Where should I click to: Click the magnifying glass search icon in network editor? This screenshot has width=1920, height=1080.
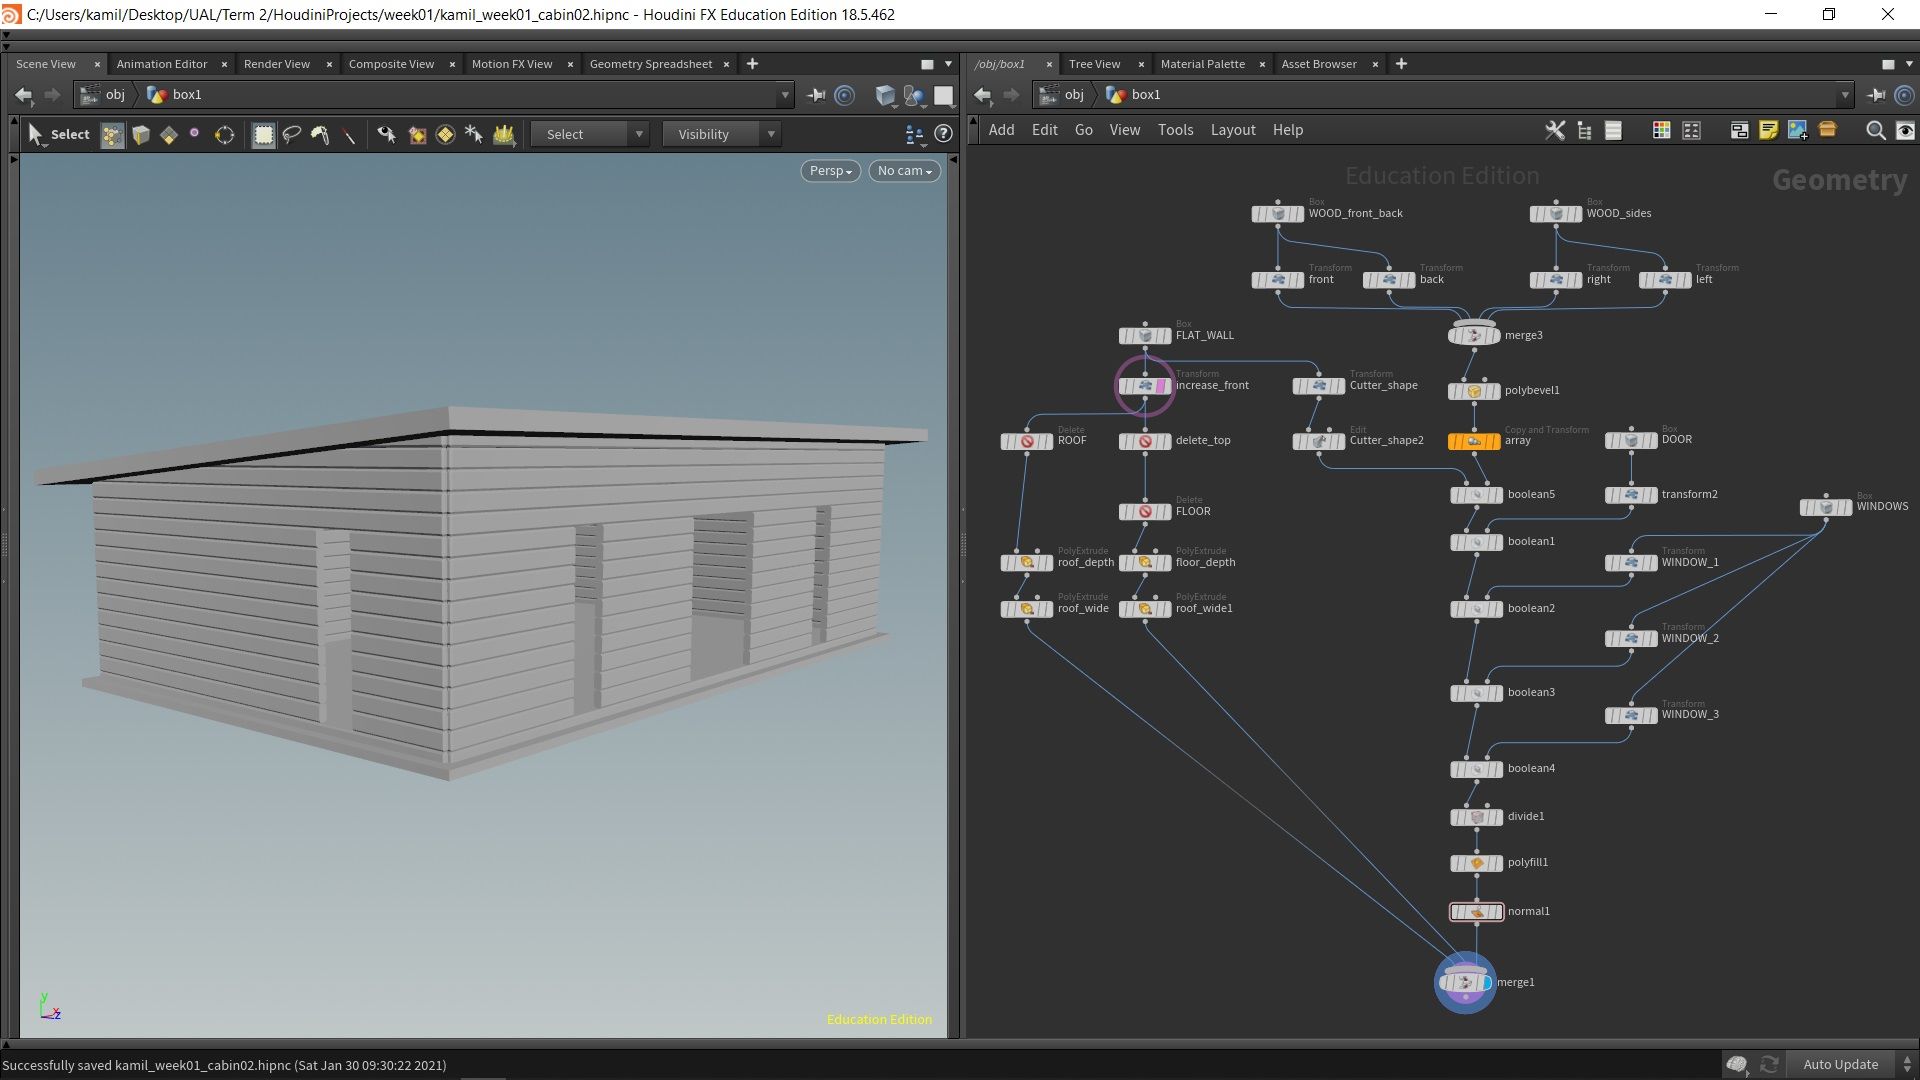[x=1876, y=131]
